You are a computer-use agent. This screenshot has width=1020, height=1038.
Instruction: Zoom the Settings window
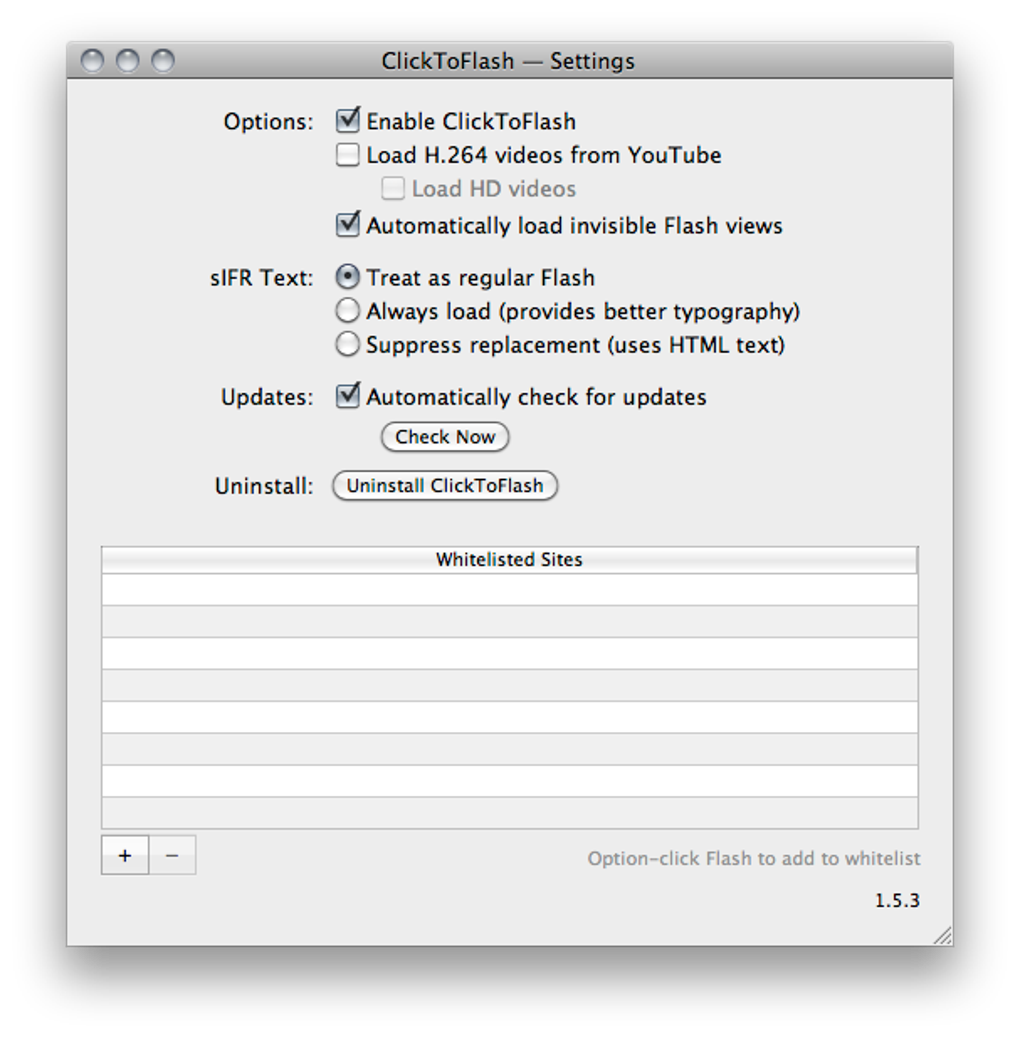(163, 61)
